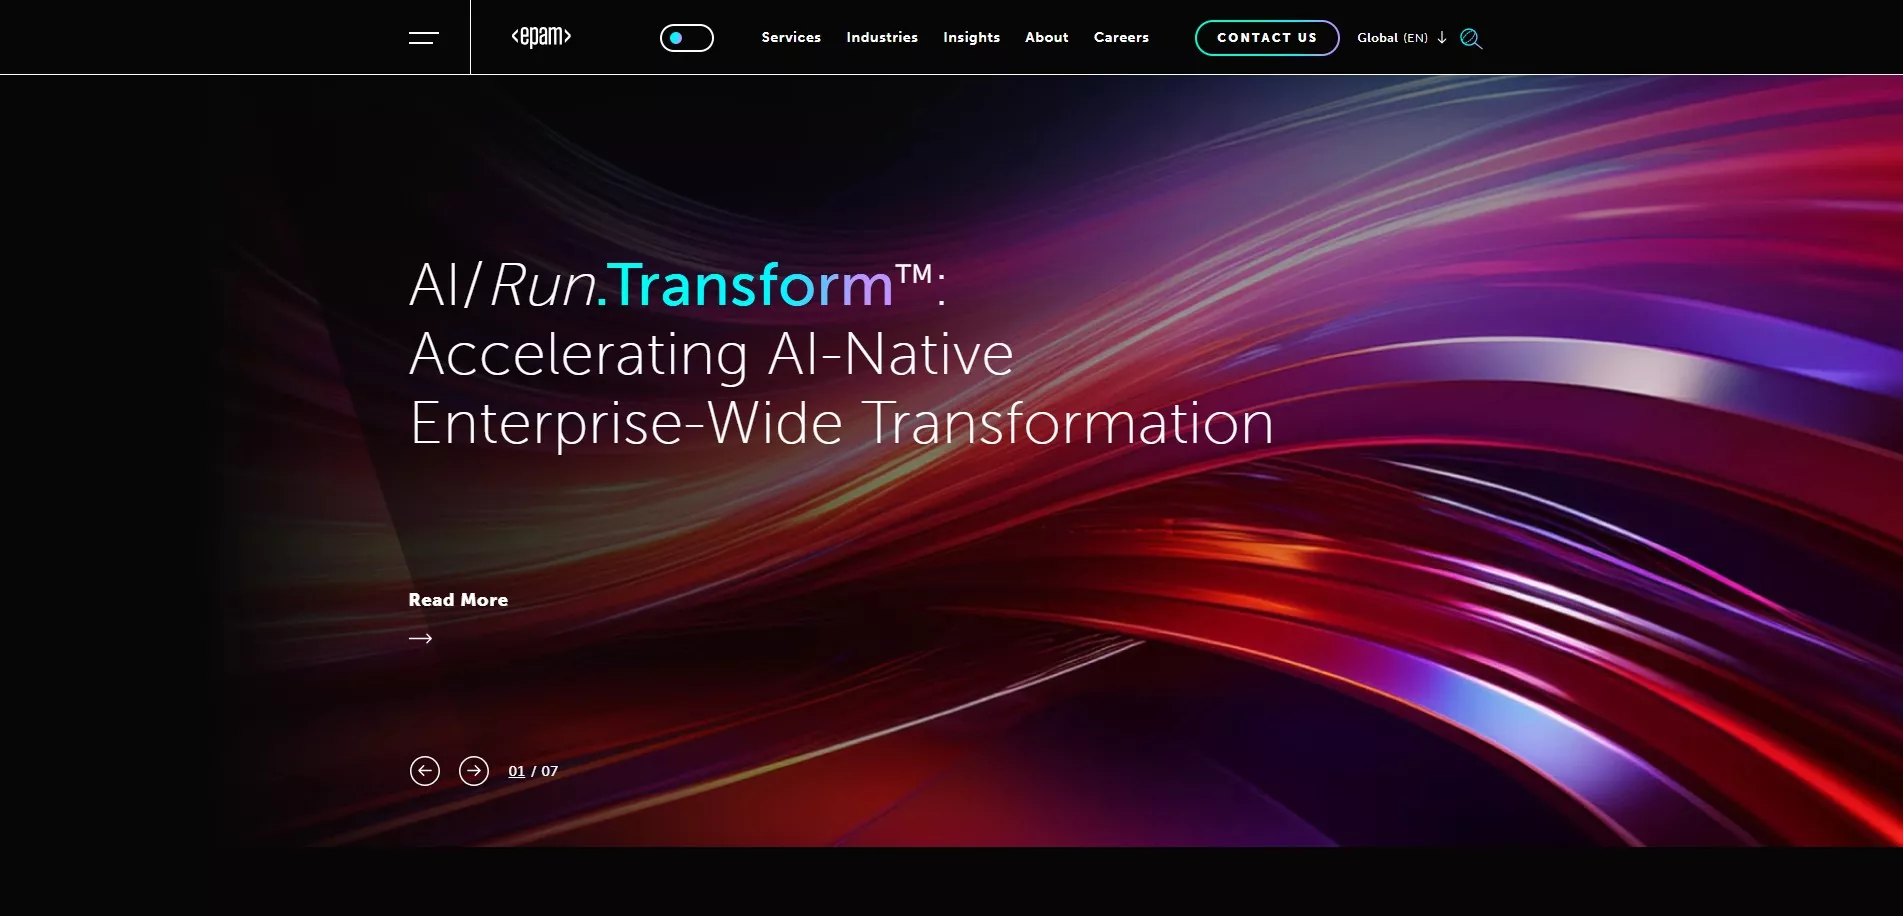
Task: Open the Read More link
Action: coord(458,599)
